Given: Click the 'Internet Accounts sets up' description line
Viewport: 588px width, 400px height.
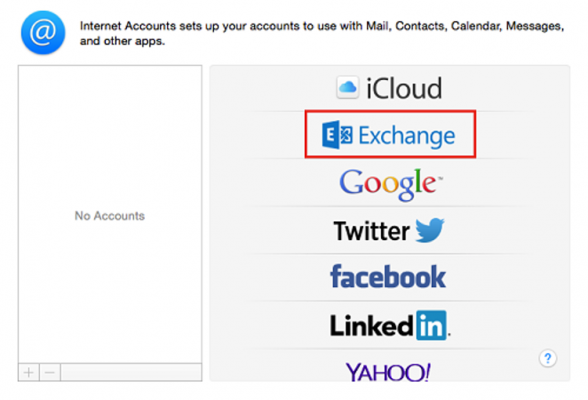Looking at the screenshot, I should [322, 26].
